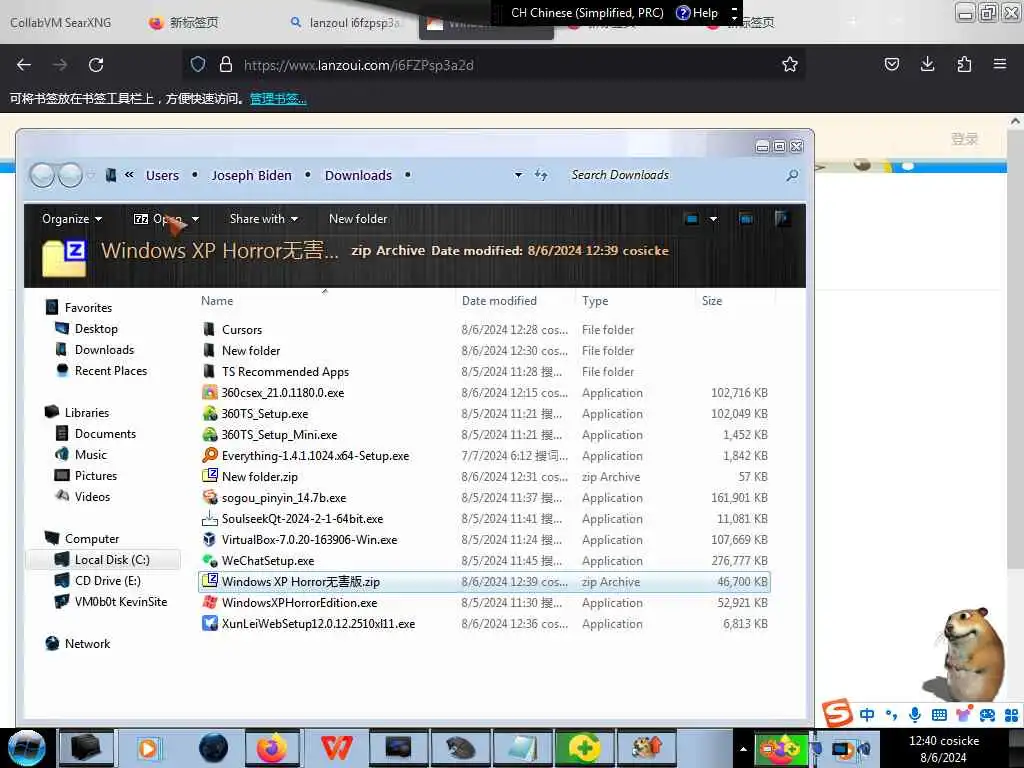
Task: Show hidden tray icons arrow
Action: (743, 748)
